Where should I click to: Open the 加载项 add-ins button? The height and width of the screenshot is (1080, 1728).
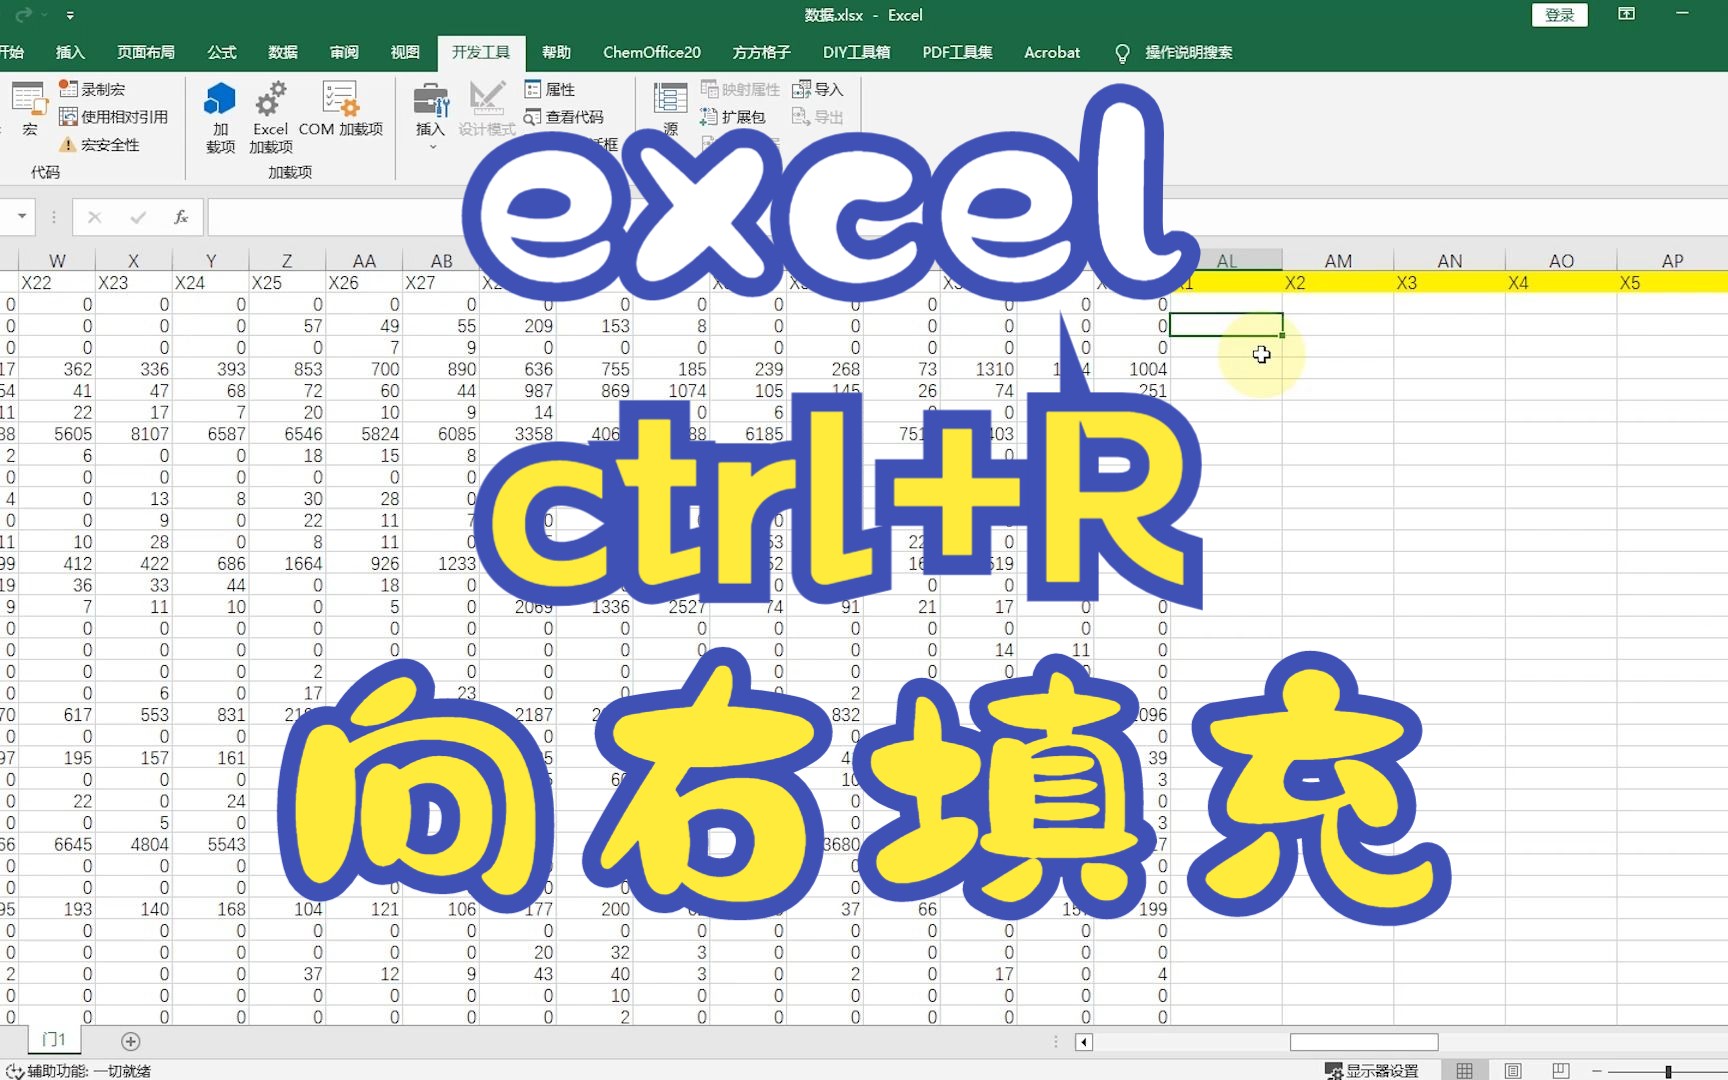point(220,118)
